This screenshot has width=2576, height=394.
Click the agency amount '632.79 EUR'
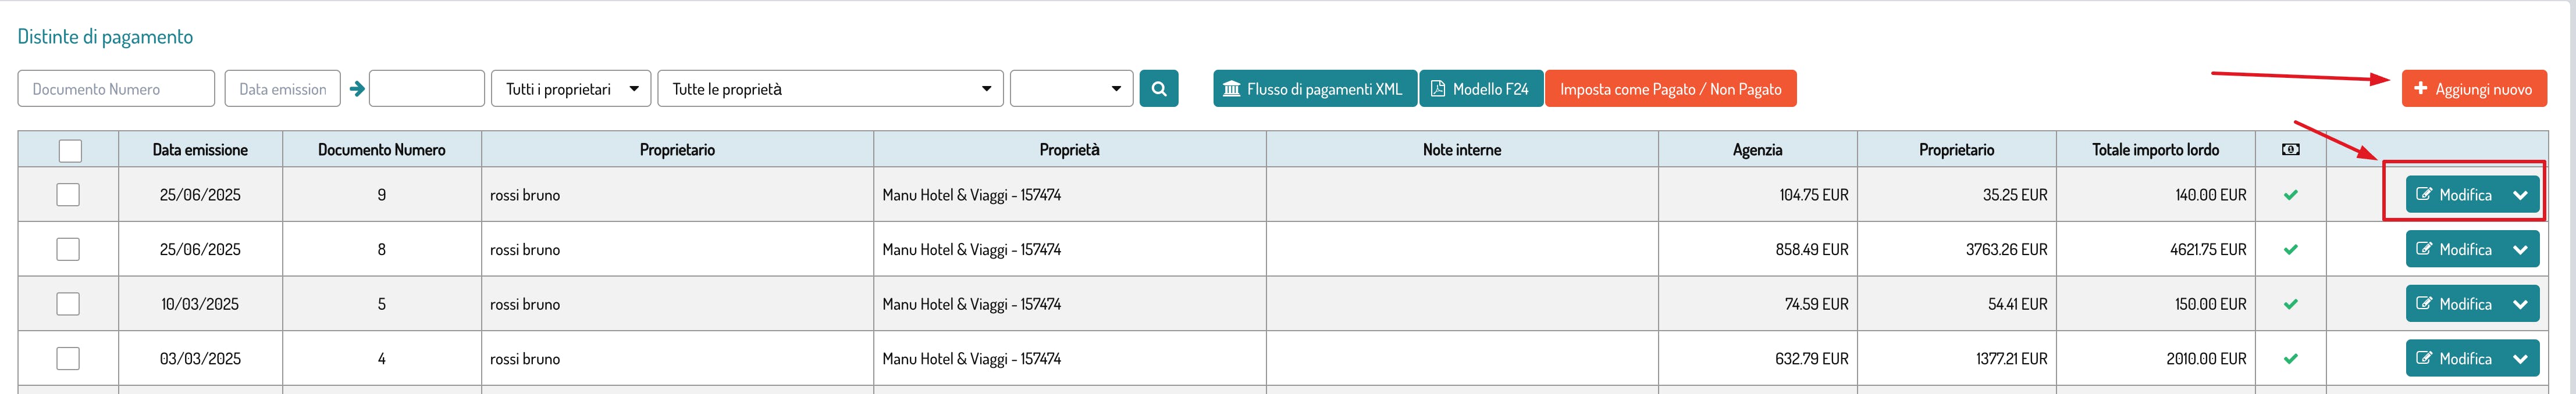click(x=1812, y=358)
